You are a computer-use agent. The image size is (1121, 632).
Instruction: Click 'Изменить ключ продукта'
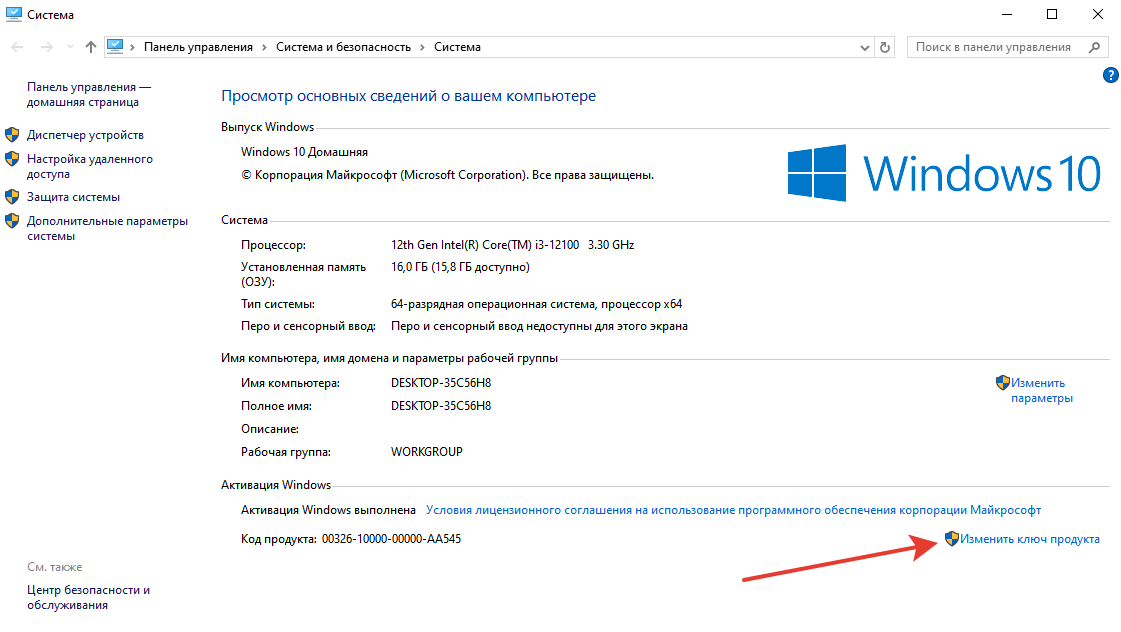[1029, 539]
